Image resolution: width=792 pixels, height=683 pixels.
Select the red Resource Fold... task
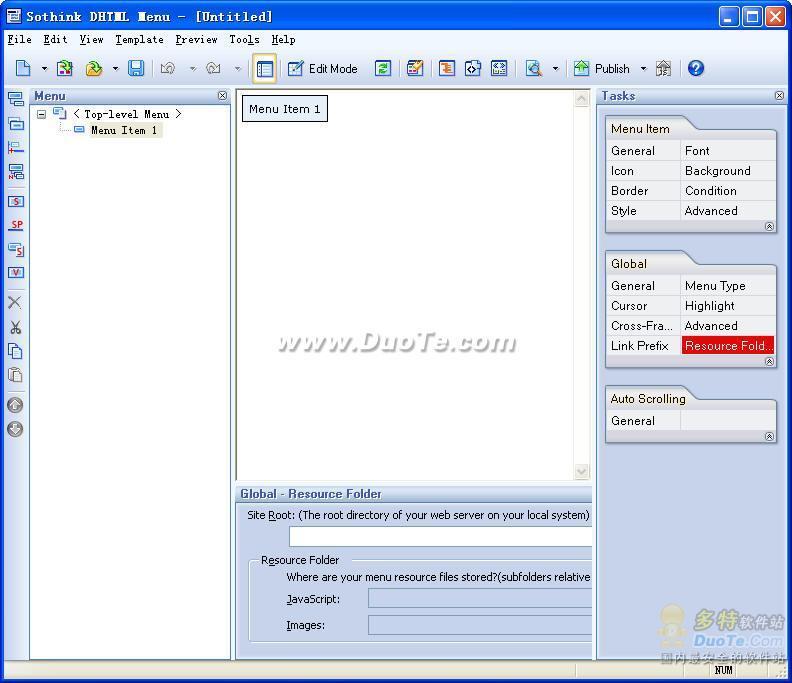click(x=728, y=346)
